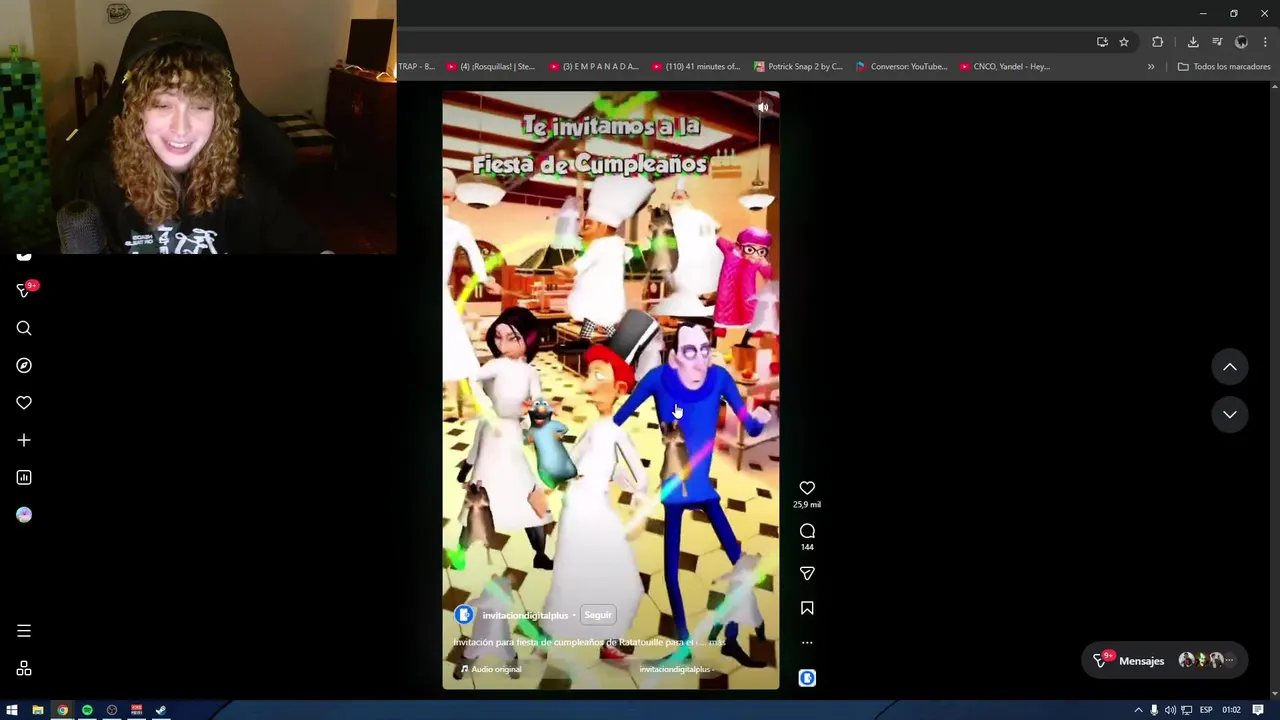Open the 'Patrick Snap 2 by C...' bookmark
The width and height of the screenshot is (1280, 720).
pos(798,67)
